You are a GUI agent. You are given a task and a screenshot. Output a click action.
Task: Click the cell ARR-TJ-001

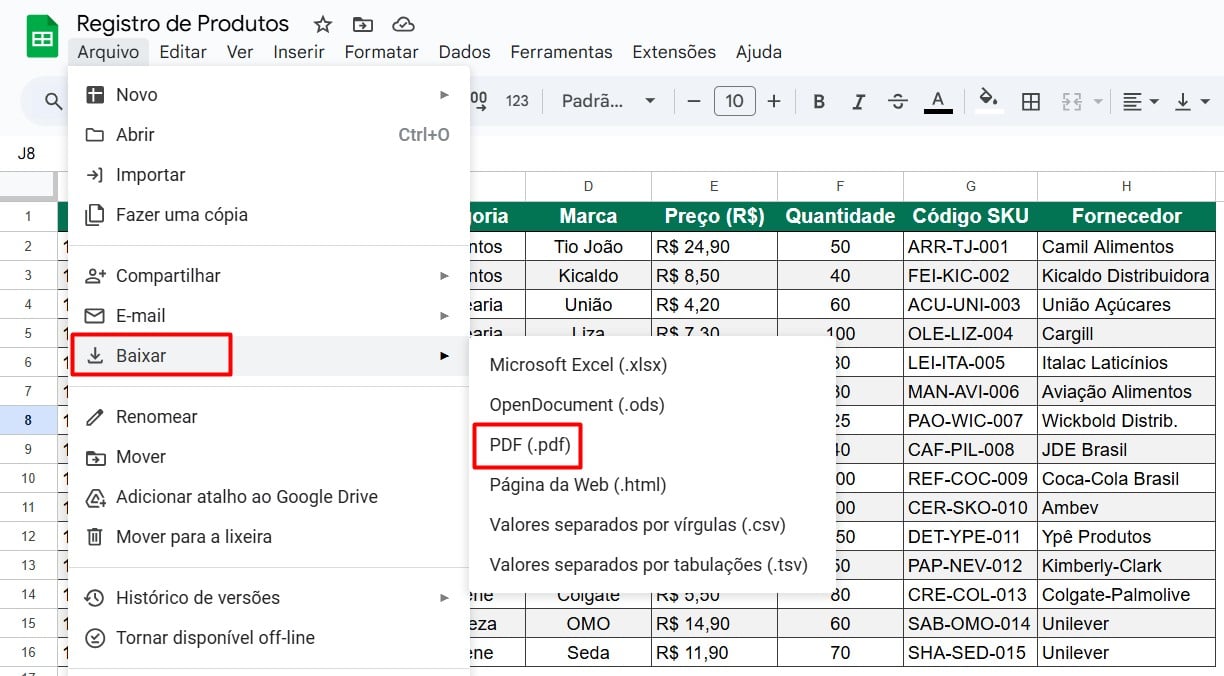point(971,246)
